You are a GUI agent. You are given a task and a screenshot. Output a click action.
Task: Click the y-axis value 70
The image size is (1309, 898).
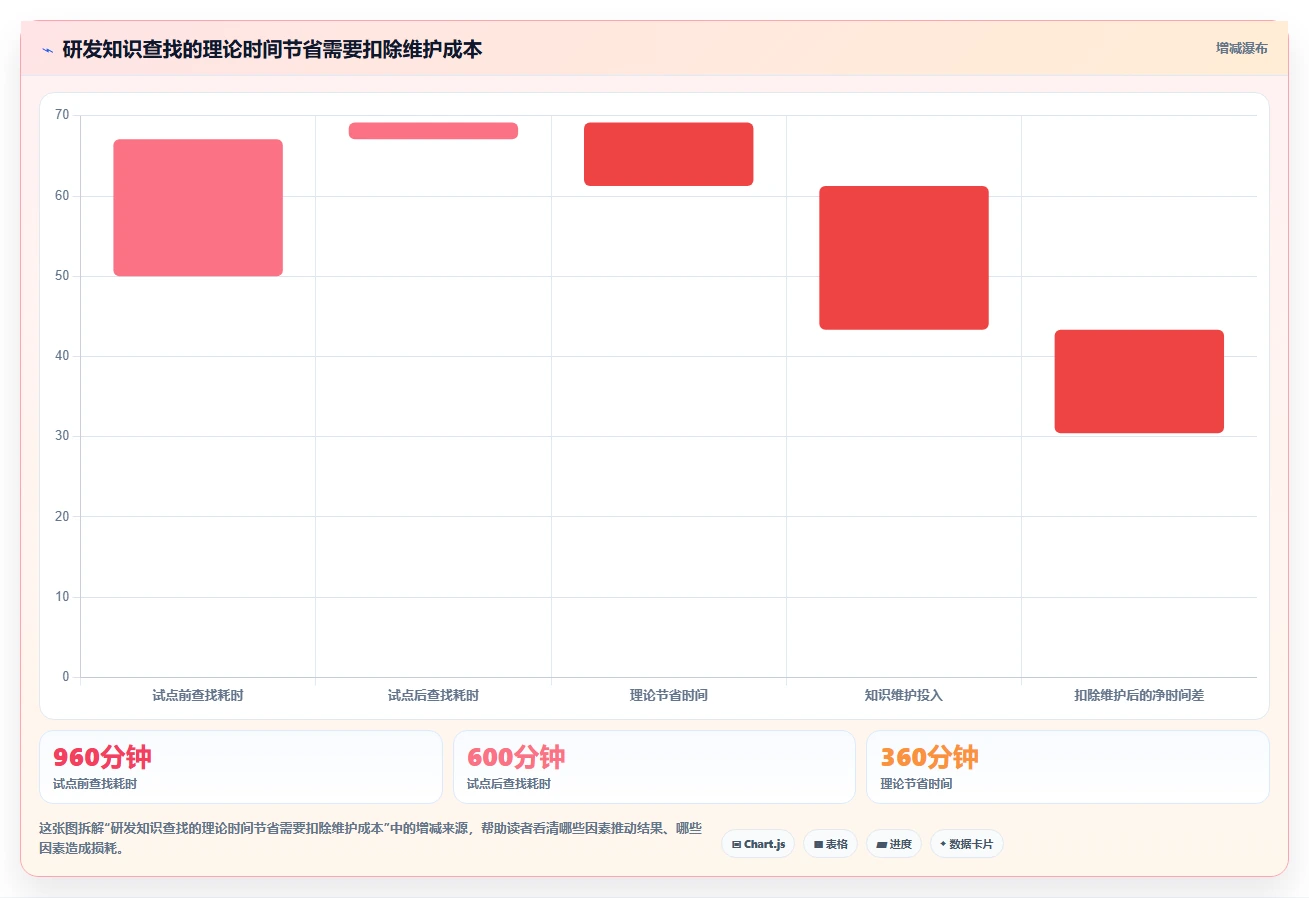point(62,115)
